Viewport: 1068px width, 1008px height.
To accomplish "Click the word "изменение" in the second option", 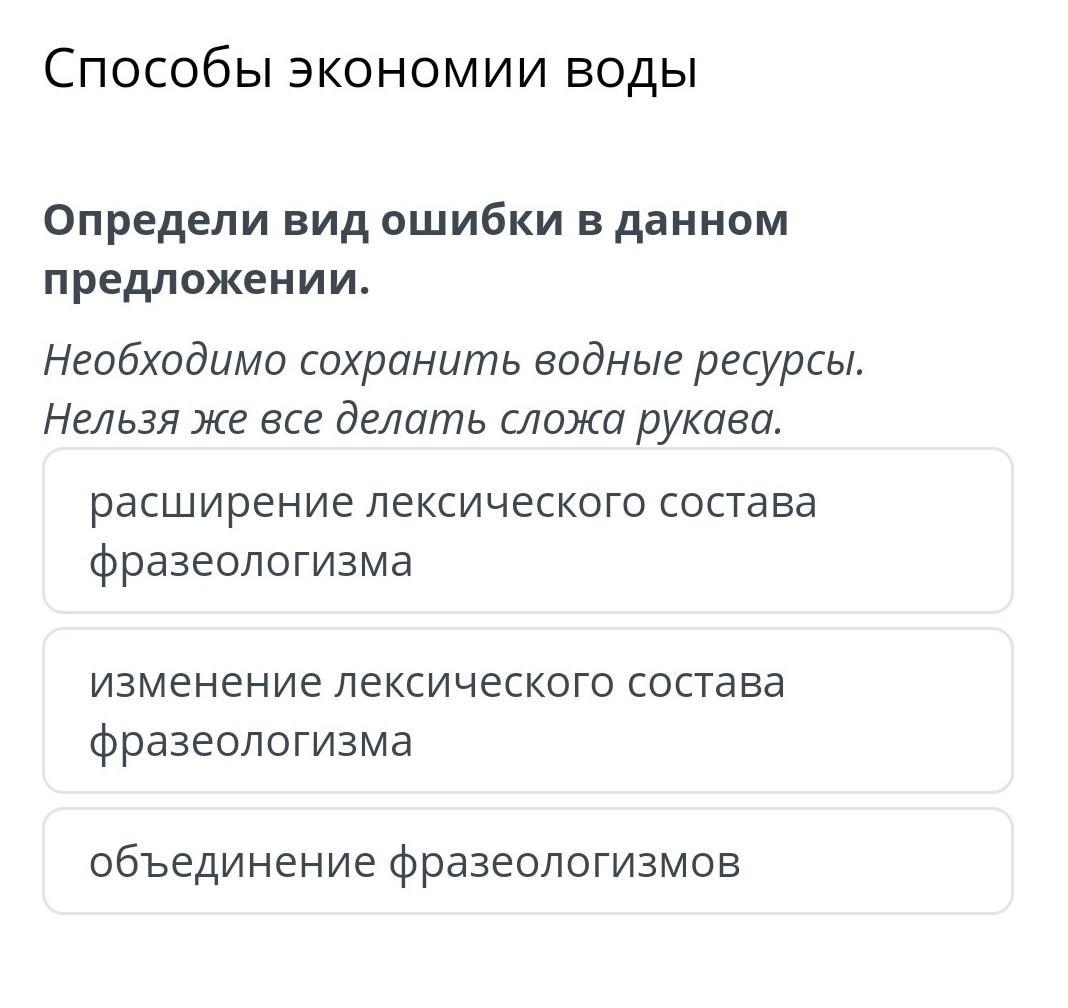I will point(203,682).
